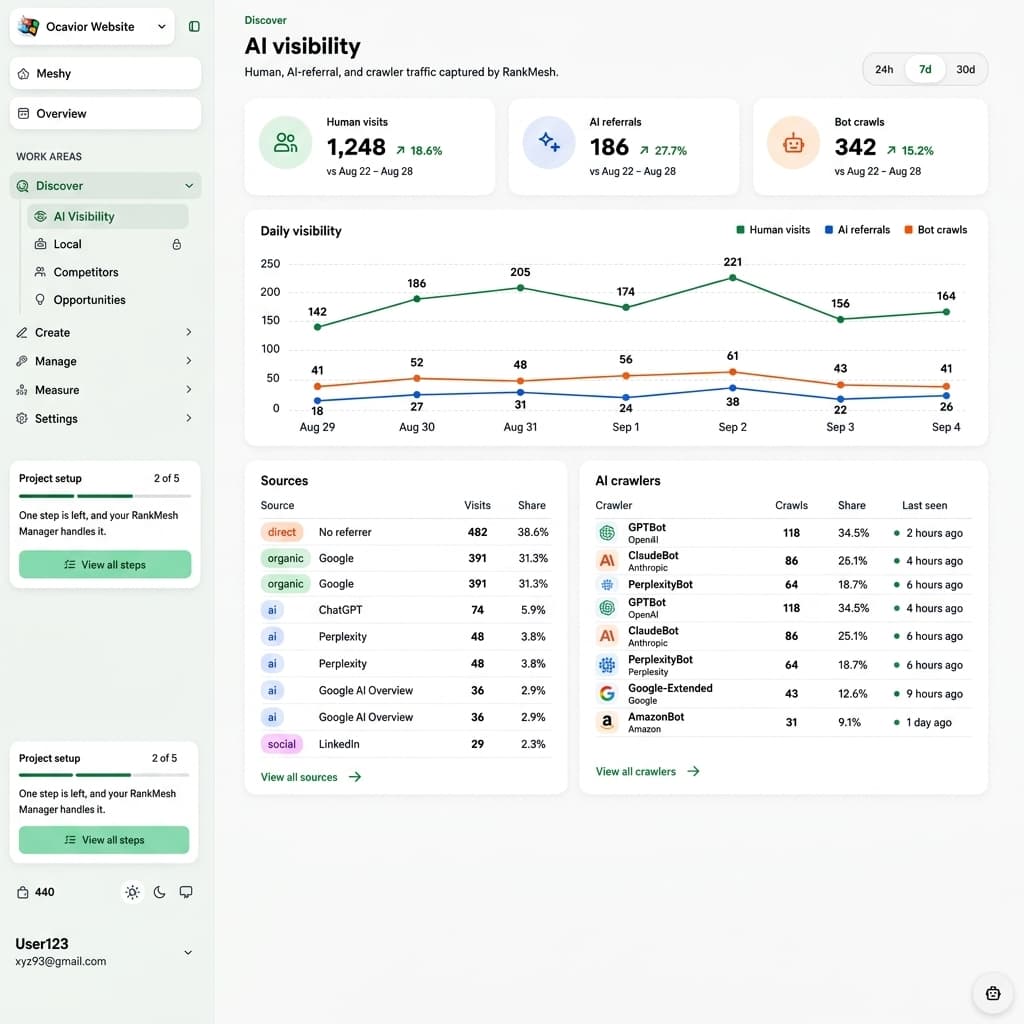This screenshot has width=1024, height=1024.
Task: Select the 7d time range
Action: pyautogui.click(x=925, y=69)
